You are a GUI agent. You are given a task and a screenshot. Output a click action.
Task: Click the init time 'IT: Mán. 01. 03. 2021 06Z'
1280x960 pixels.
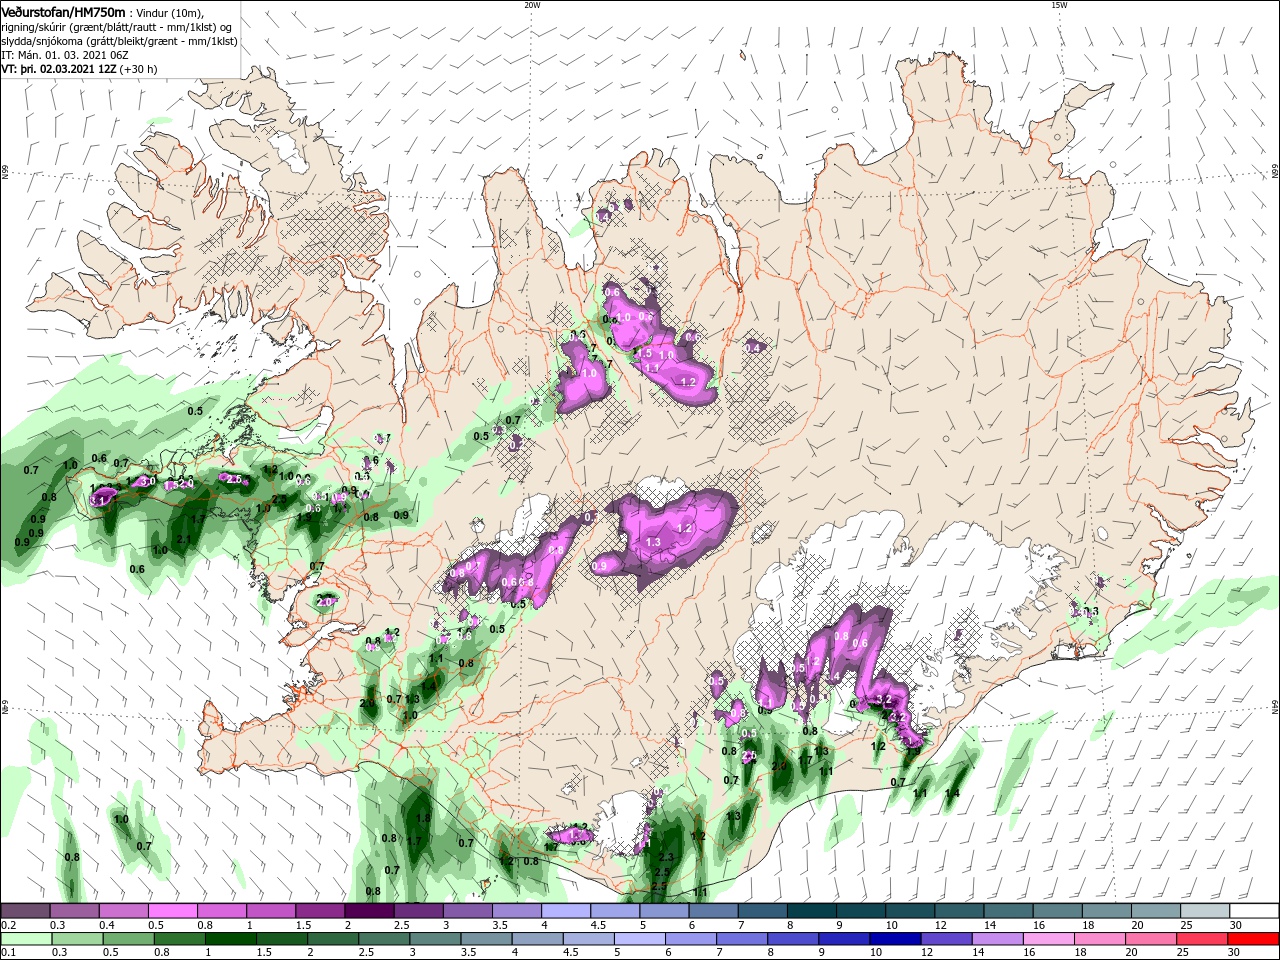tap(63, 56)
